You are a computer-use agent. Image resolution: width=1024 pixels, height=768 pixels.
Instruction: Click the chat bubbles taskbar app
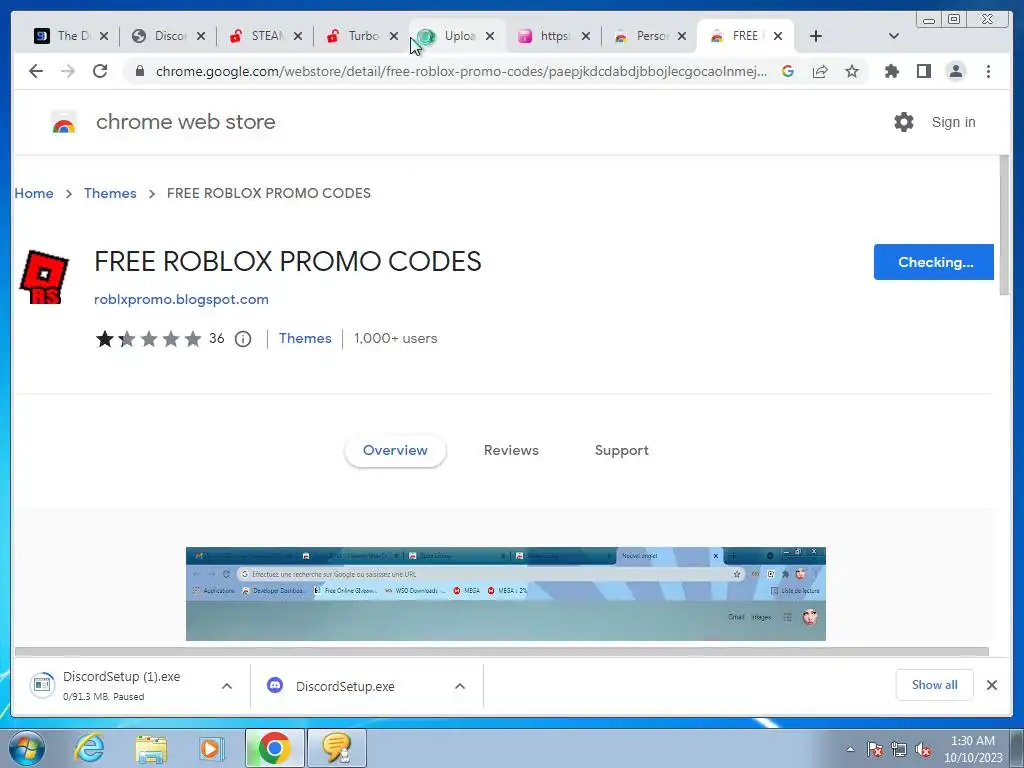pyautogui.click(x=336, y=748)
